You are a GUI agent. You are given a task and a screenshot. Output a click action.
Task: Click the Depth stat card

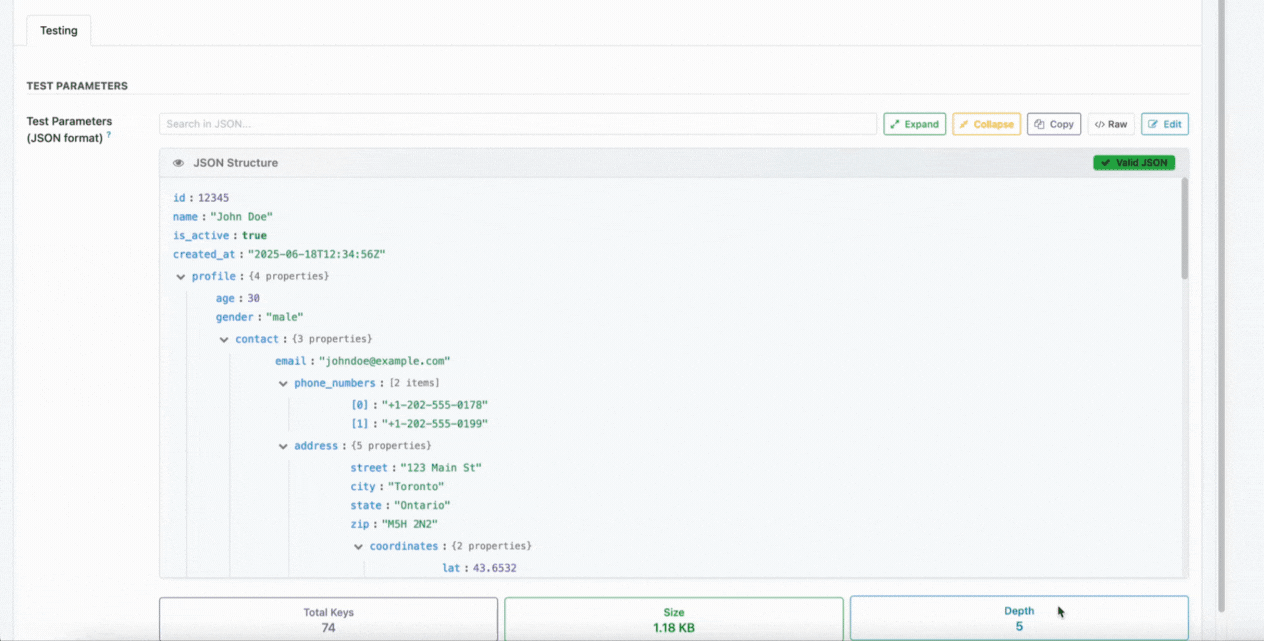1018,619
